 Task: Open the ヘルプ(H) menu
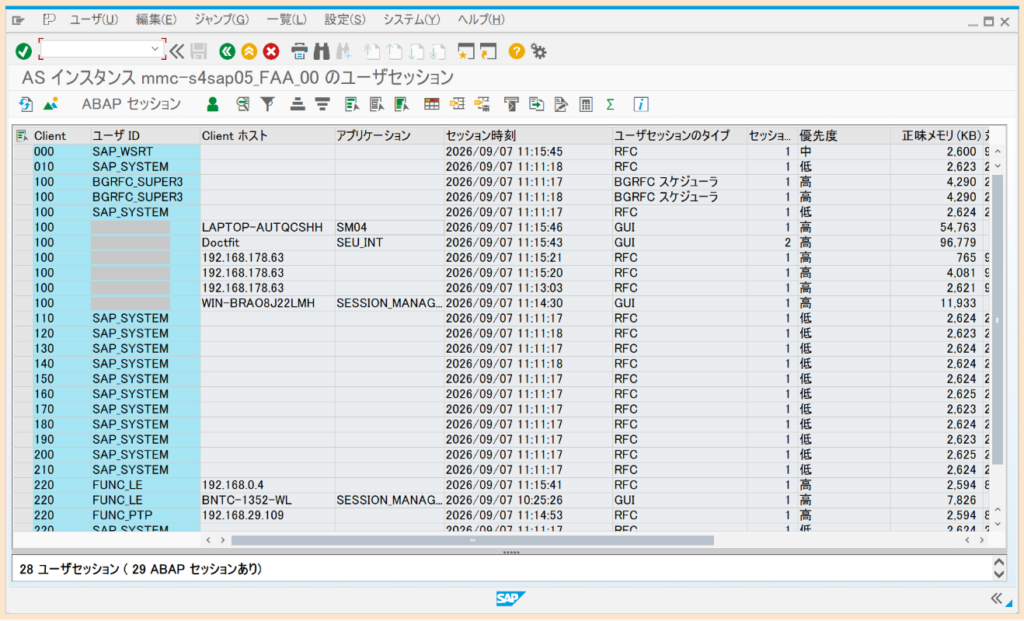pos(481,20)
